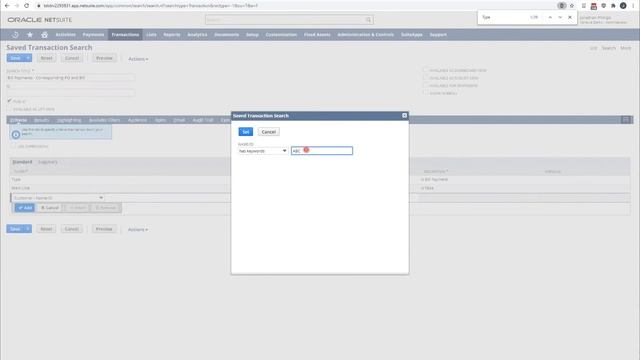Open the Support menu
The width and height of the screenshot is (640, 360).
(x=438, y=35)
